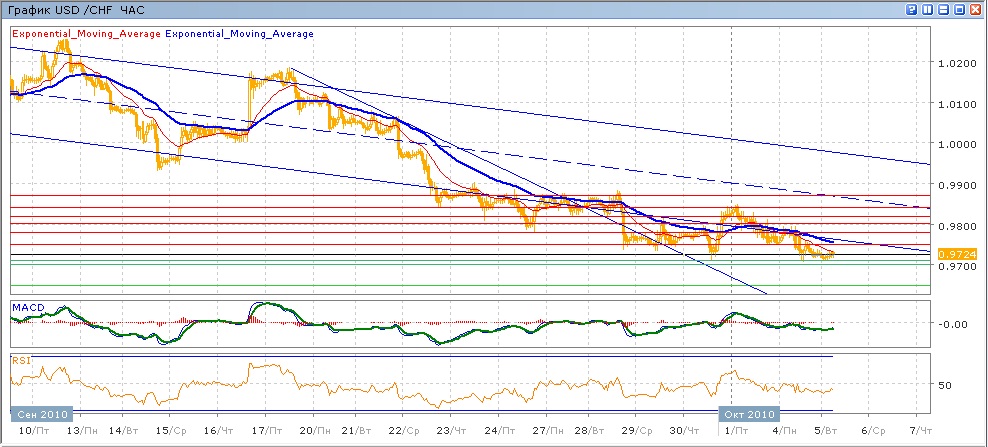Screen dimensions: 988x447
Task: Click the 17/Пт date on time axis
Action: 265,429
